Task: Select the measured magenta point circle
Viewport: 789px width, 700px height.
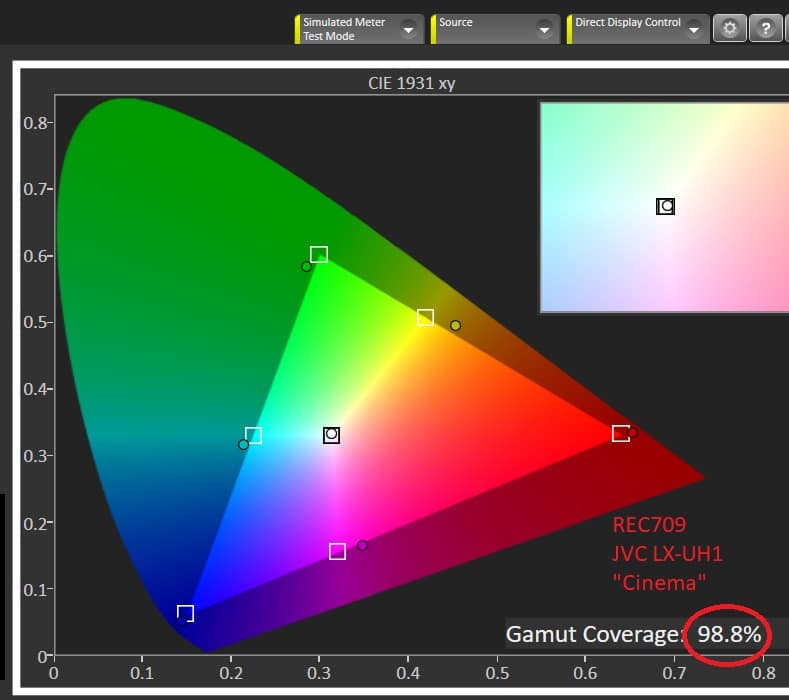Action: tap(362, 546)
